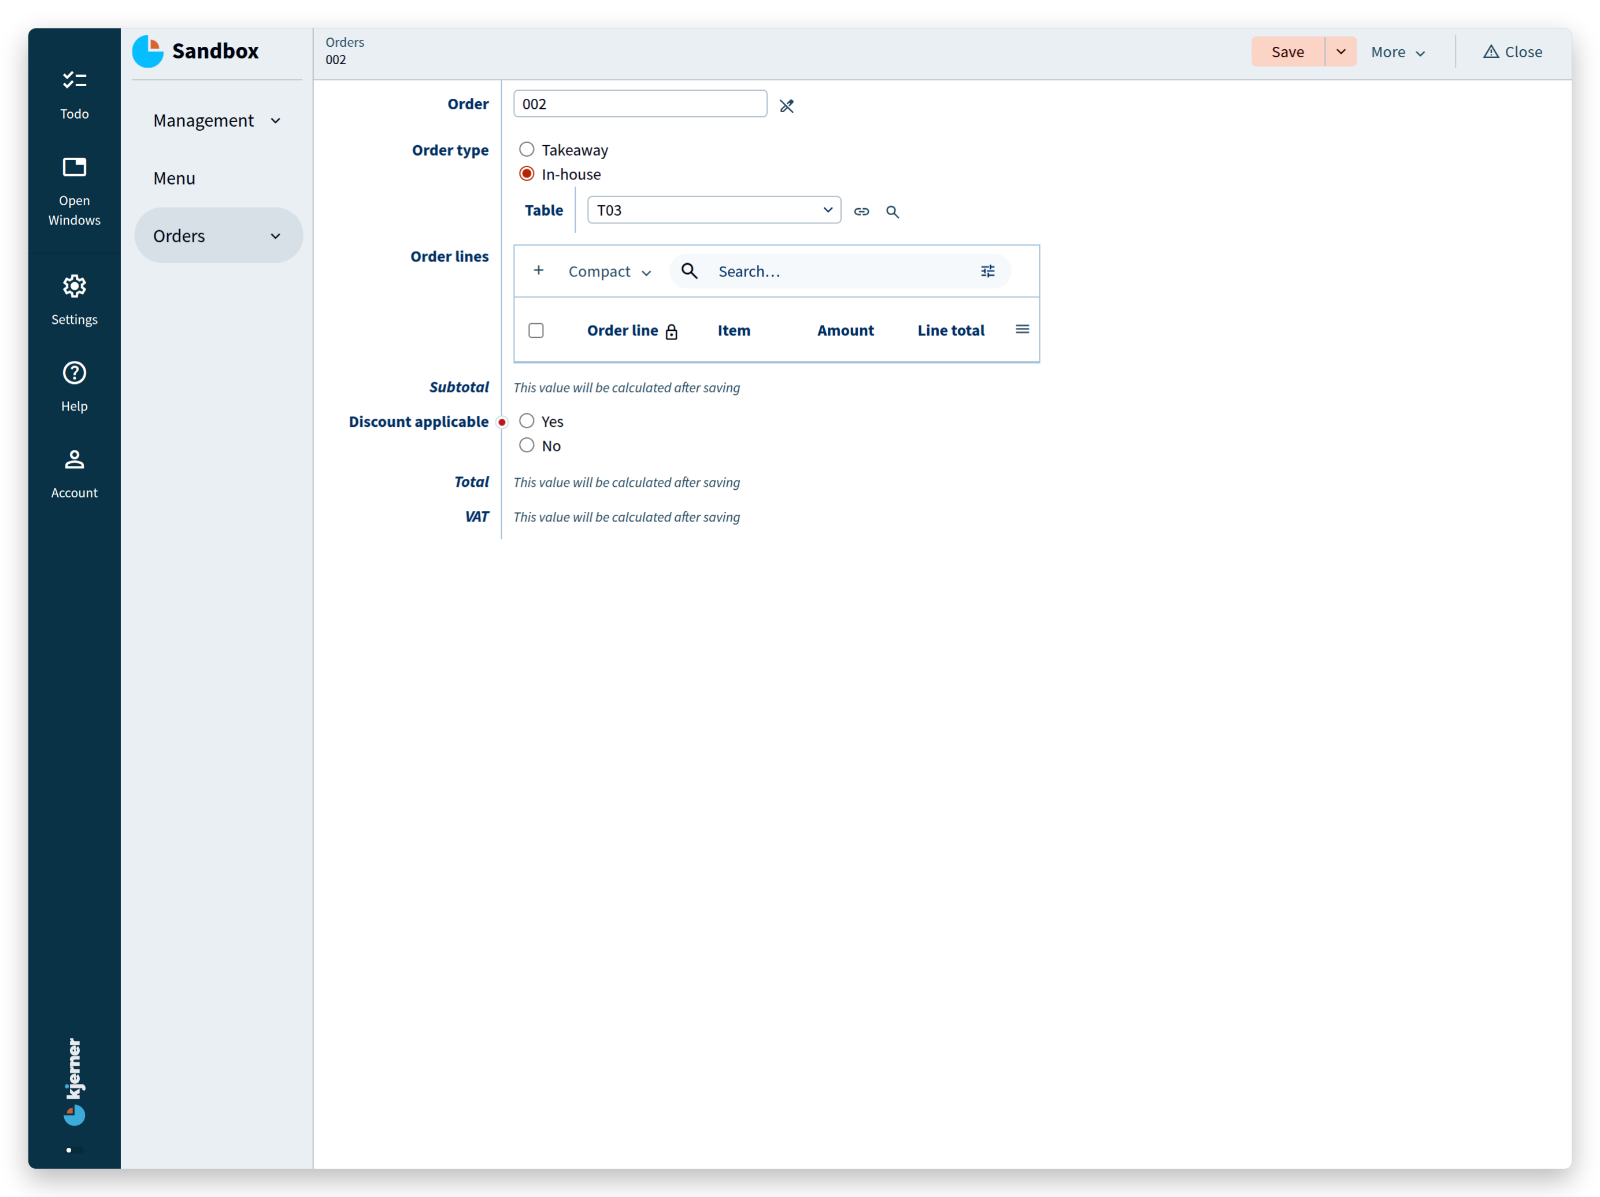Open the Menu navigation item
The height and width of the screenshot is (1197, 1600).
(217, 179)
